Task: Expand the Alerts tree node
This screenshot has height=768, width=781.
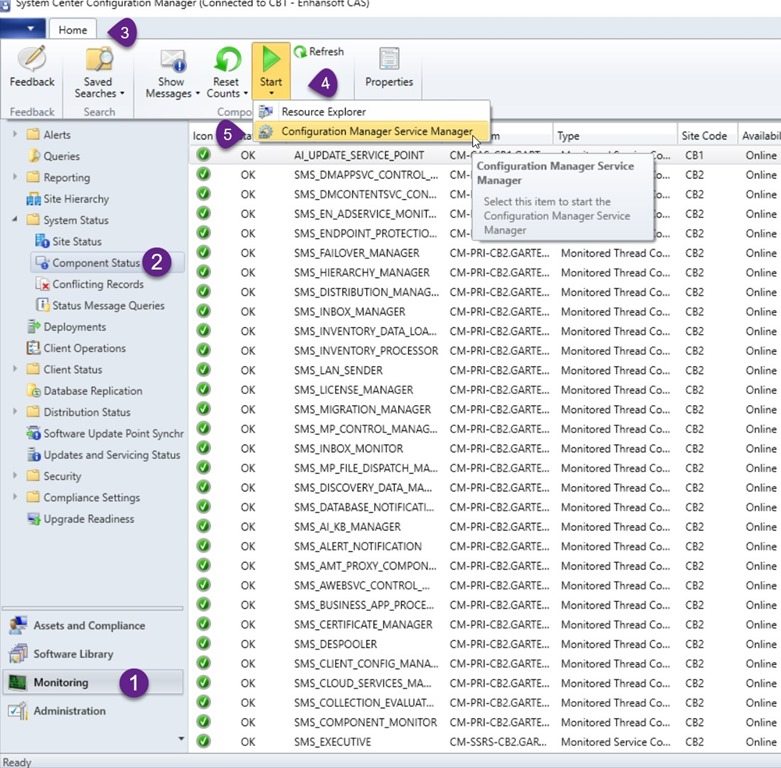Action: tap(15, 134)
